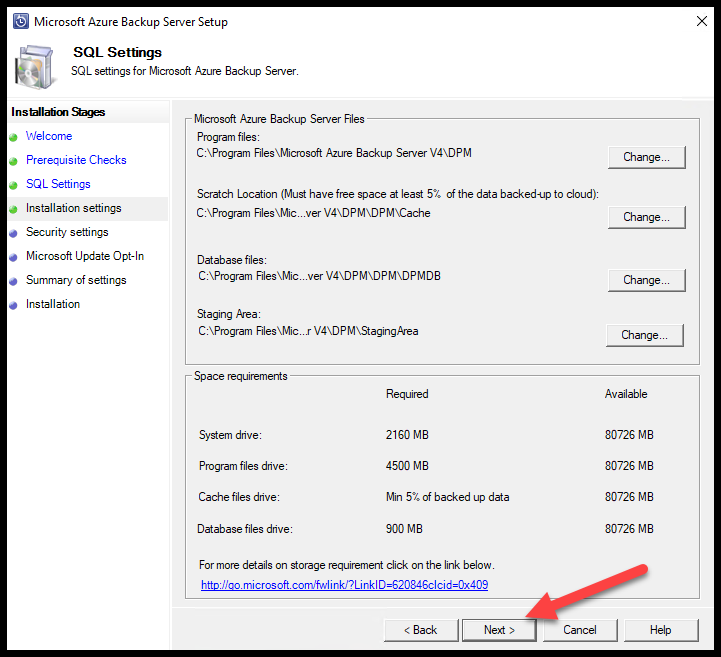Click the 4500 MB program files value
This screenshot has height=657, width=721.
pyautogui.click(x=407, y=466)
